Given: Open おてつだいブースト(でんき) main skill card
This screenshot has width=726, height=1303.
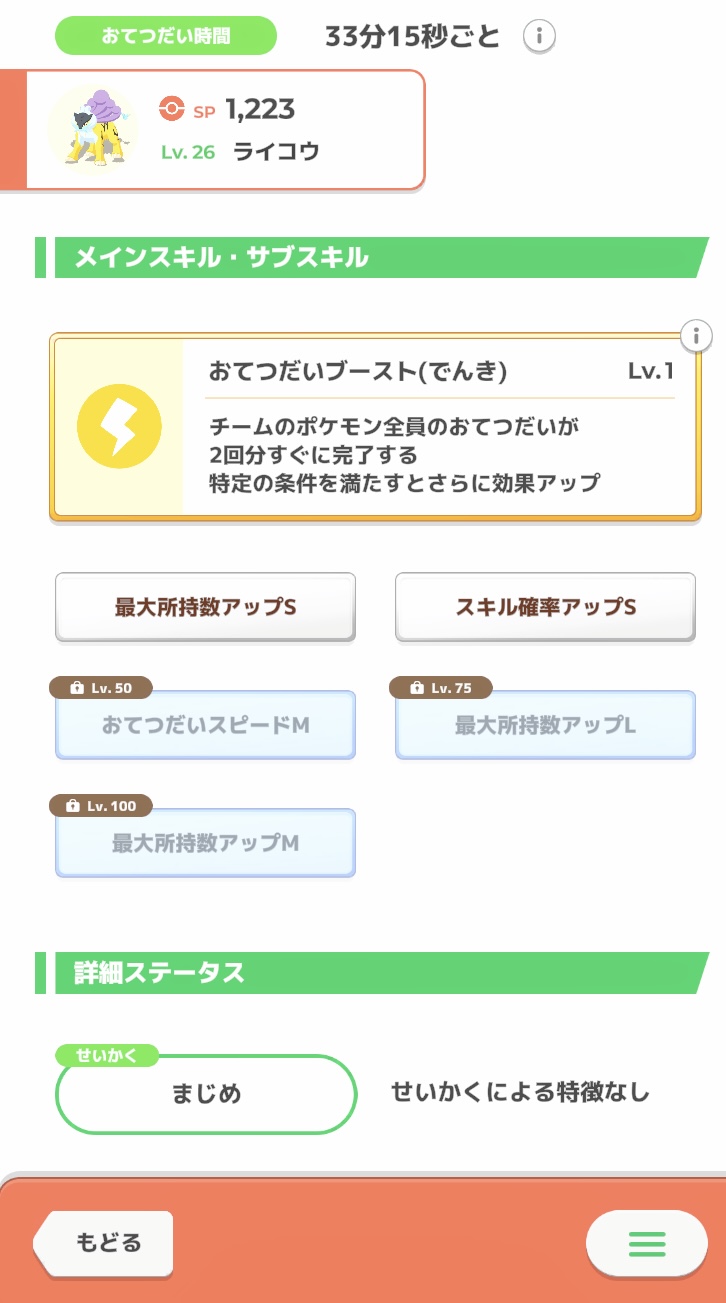Looking at the screenshot, I should [375, 427].
